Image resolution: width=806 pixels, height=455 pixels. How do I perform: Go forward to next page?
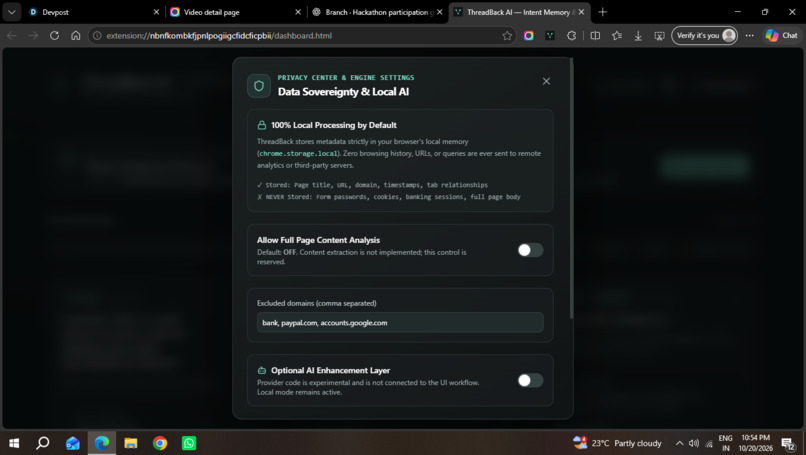[33, 35]
